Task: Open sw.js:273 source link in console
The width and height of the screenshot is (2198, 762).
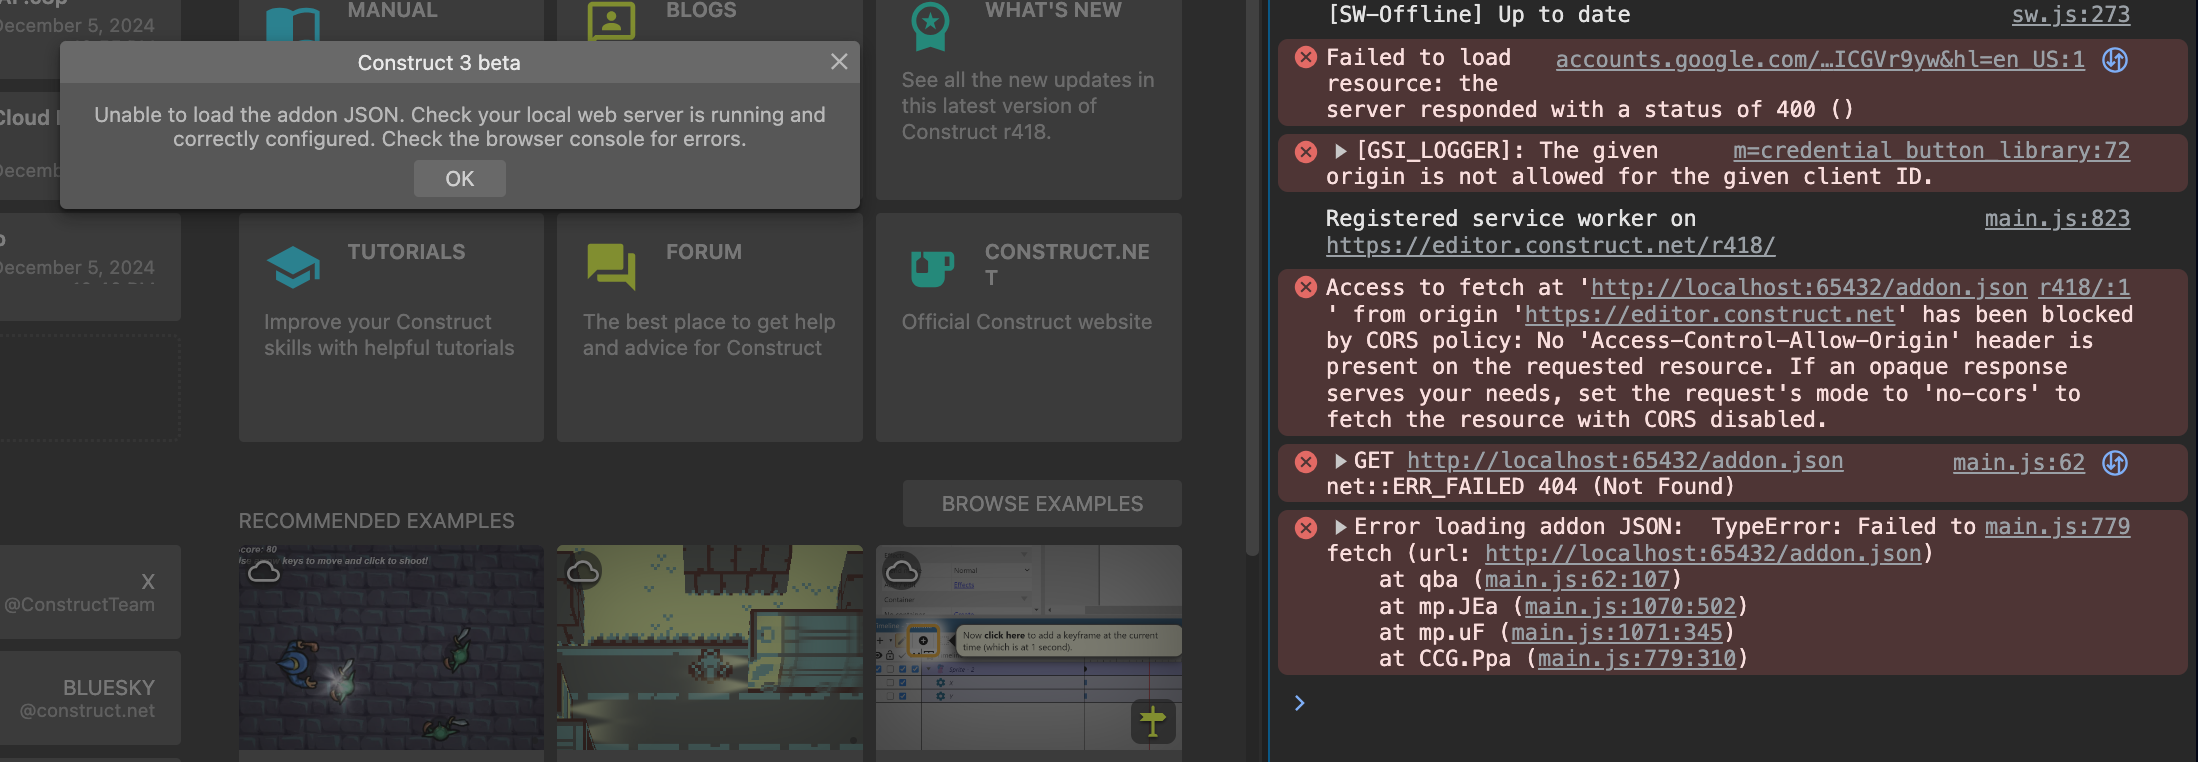Action: (x=2071, y=15)
